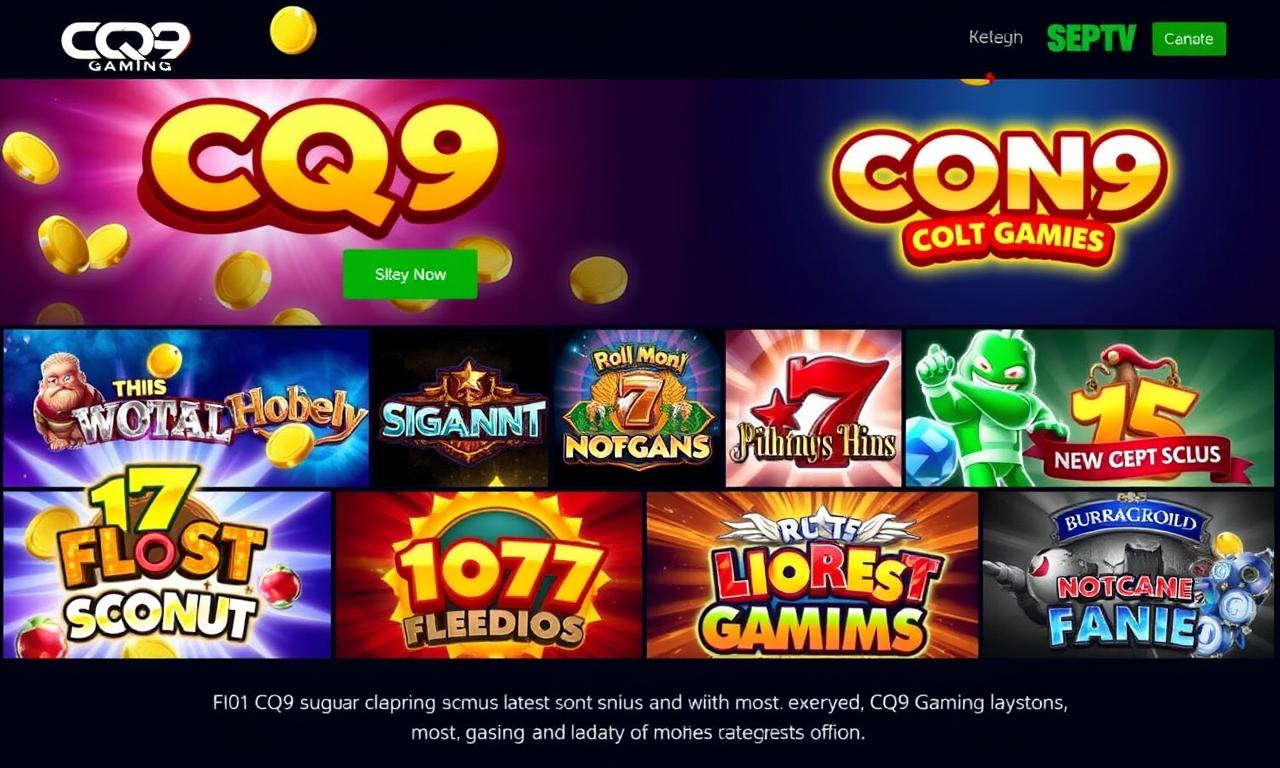Select the SEPTV header item
1280x768 pixels.
1091,39
